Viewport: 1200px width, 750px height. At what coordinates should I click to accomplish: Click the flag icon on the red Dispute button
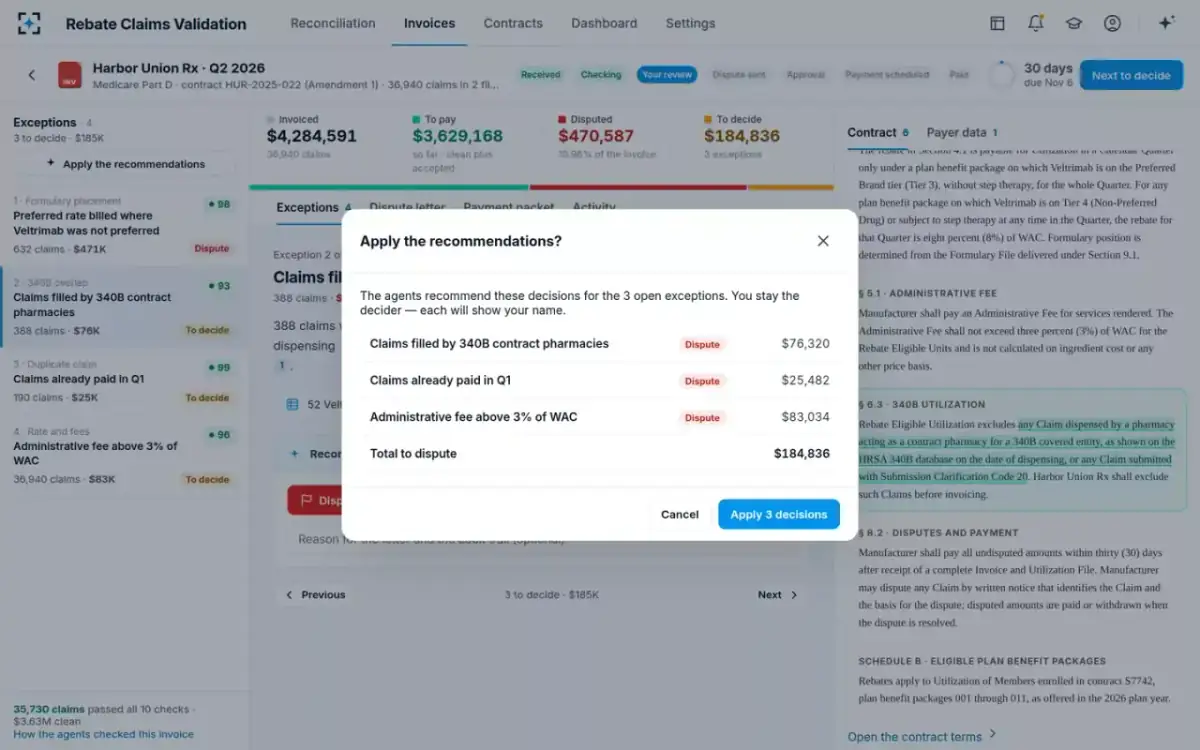pyautogui.click(x=306, y=500)
